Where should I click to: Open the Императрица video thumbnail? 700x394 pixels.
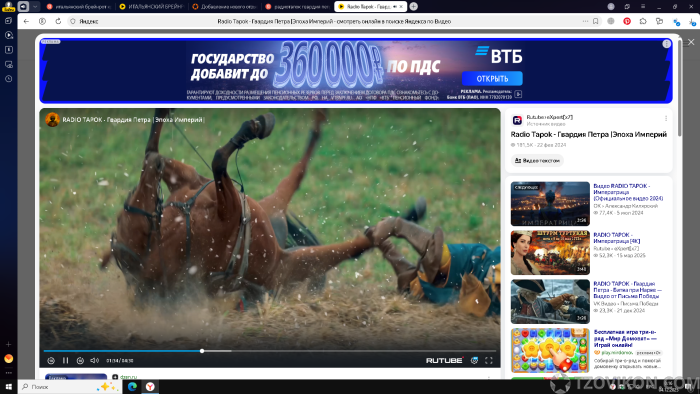[x=550, y=203]
